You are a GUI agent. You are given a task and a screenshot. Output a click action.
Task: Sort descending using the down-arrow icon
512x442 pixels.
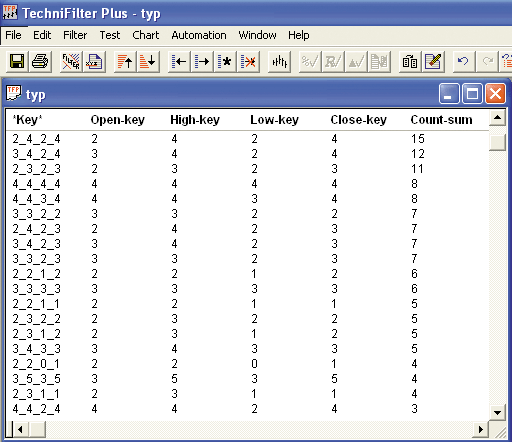(x=148, y=62)
